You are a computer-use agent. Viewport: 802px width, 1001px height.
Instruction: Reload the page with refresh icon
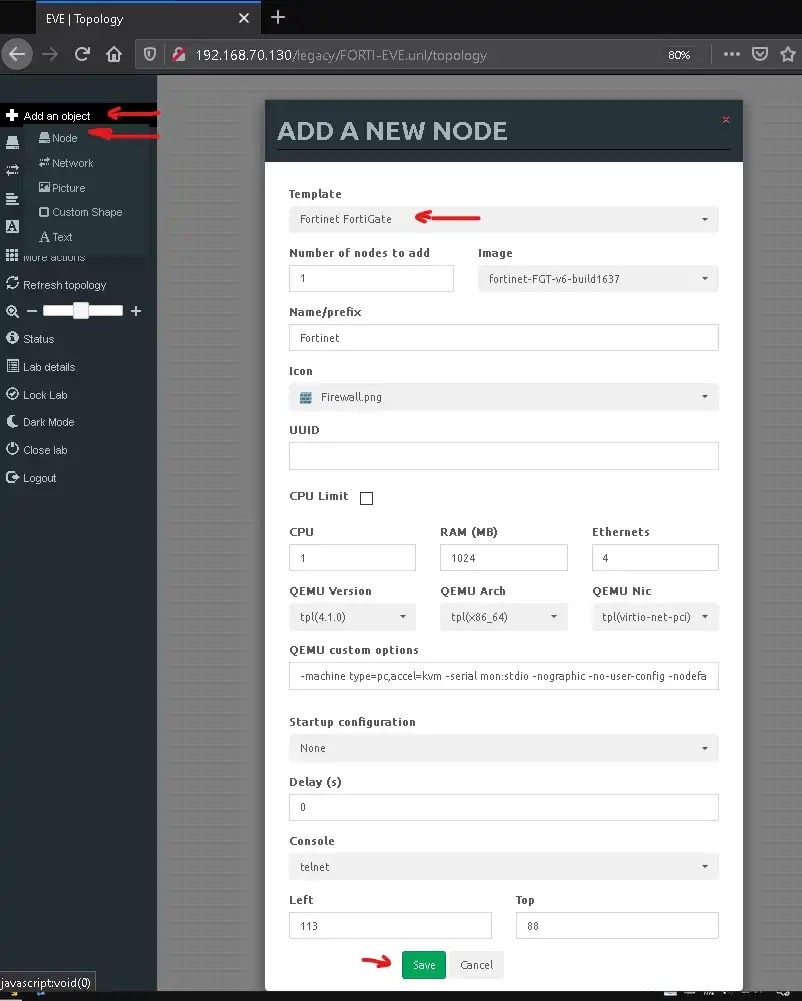point(82,54)
